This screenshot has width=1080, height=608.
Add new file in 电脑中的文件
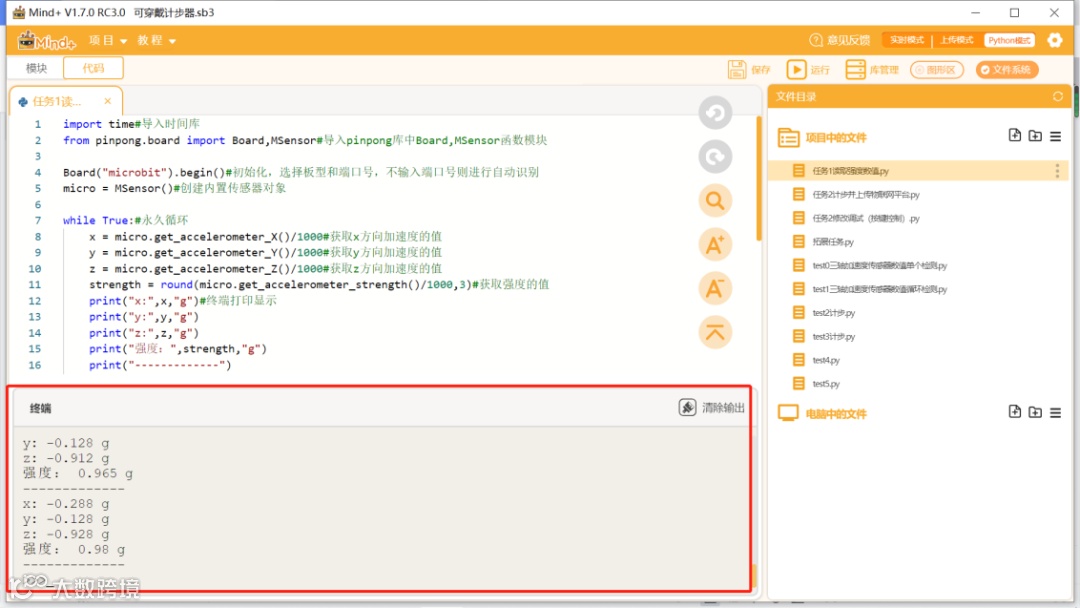click(1015, 412)
